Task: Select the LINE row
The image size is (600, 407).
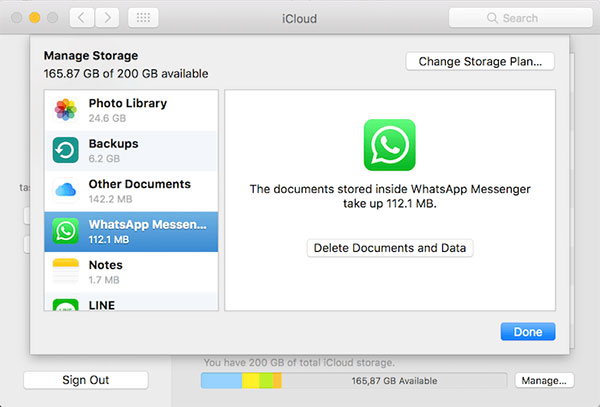Action: pyautogui.click(x=131, y=301)
